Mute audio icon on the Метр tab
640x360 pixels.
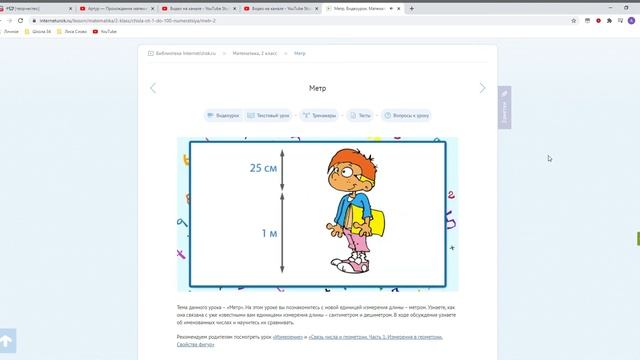click(391, 9)
